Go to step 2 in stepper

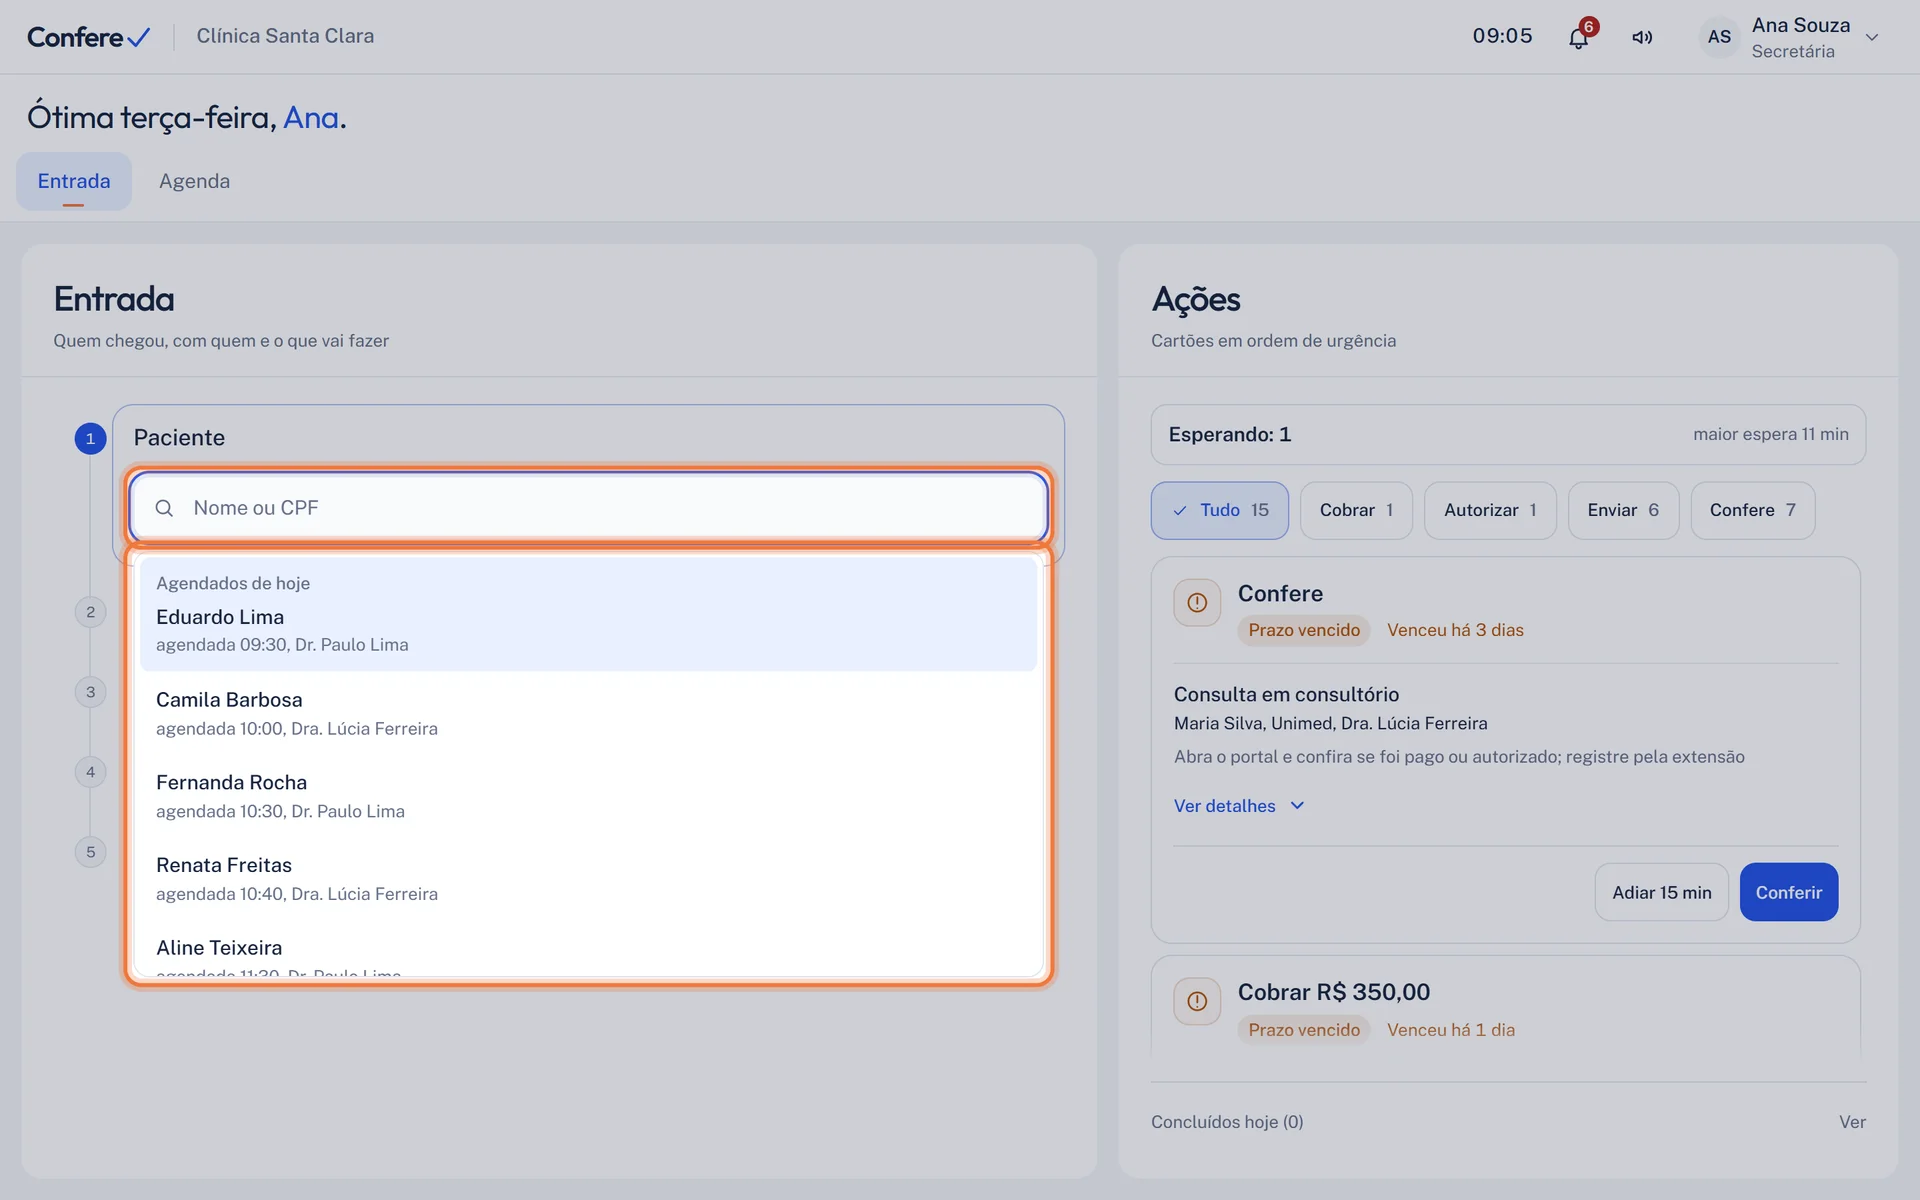[x=90, y=612]
